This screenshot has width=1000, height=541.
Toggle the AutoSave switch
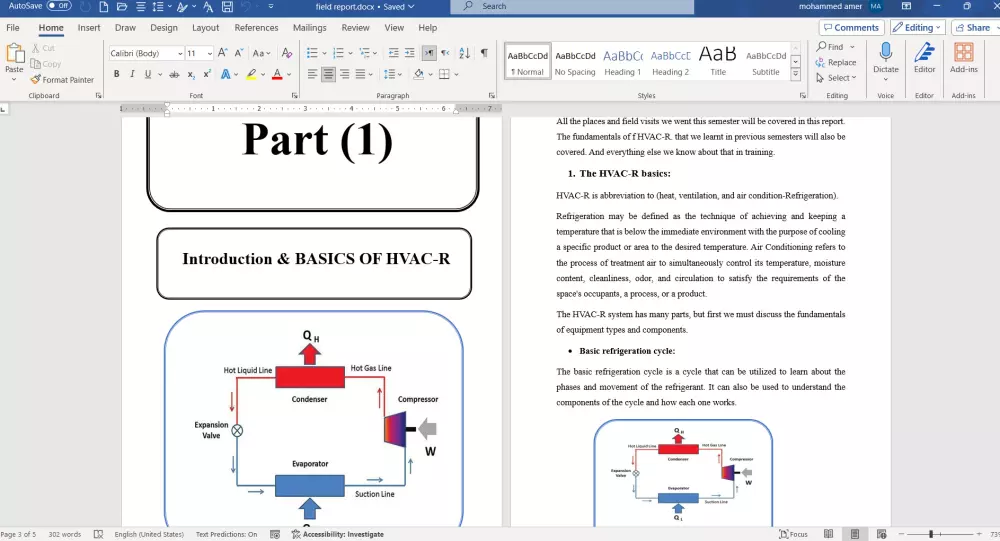[x=59, y=6]
